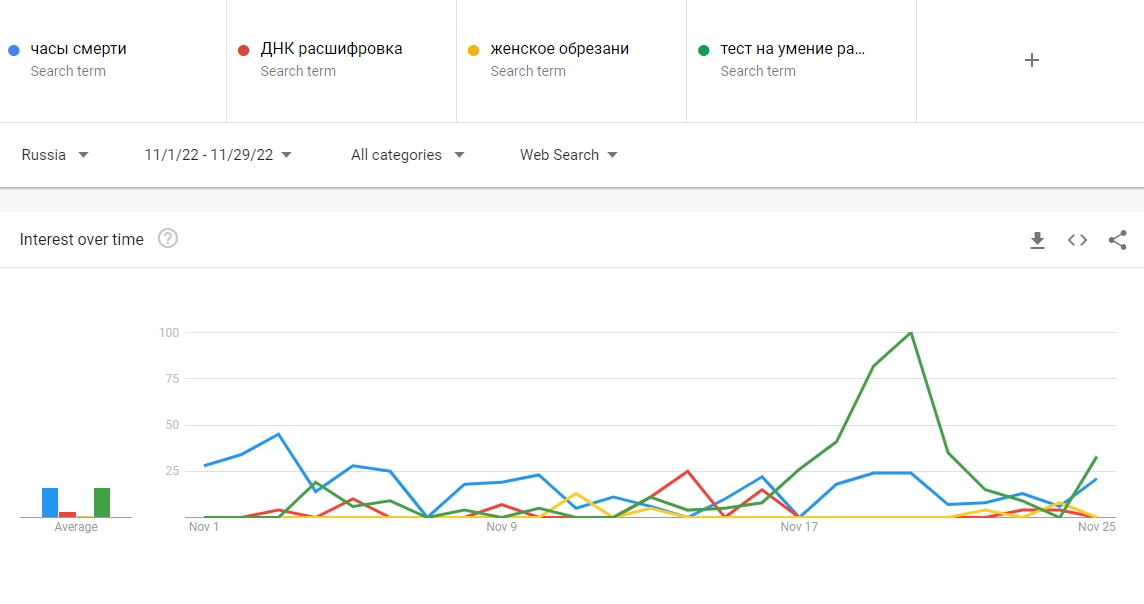Open the Russia region dropdown
The height and width of the screenshot is (604, 1144).
tap(55, 155)
